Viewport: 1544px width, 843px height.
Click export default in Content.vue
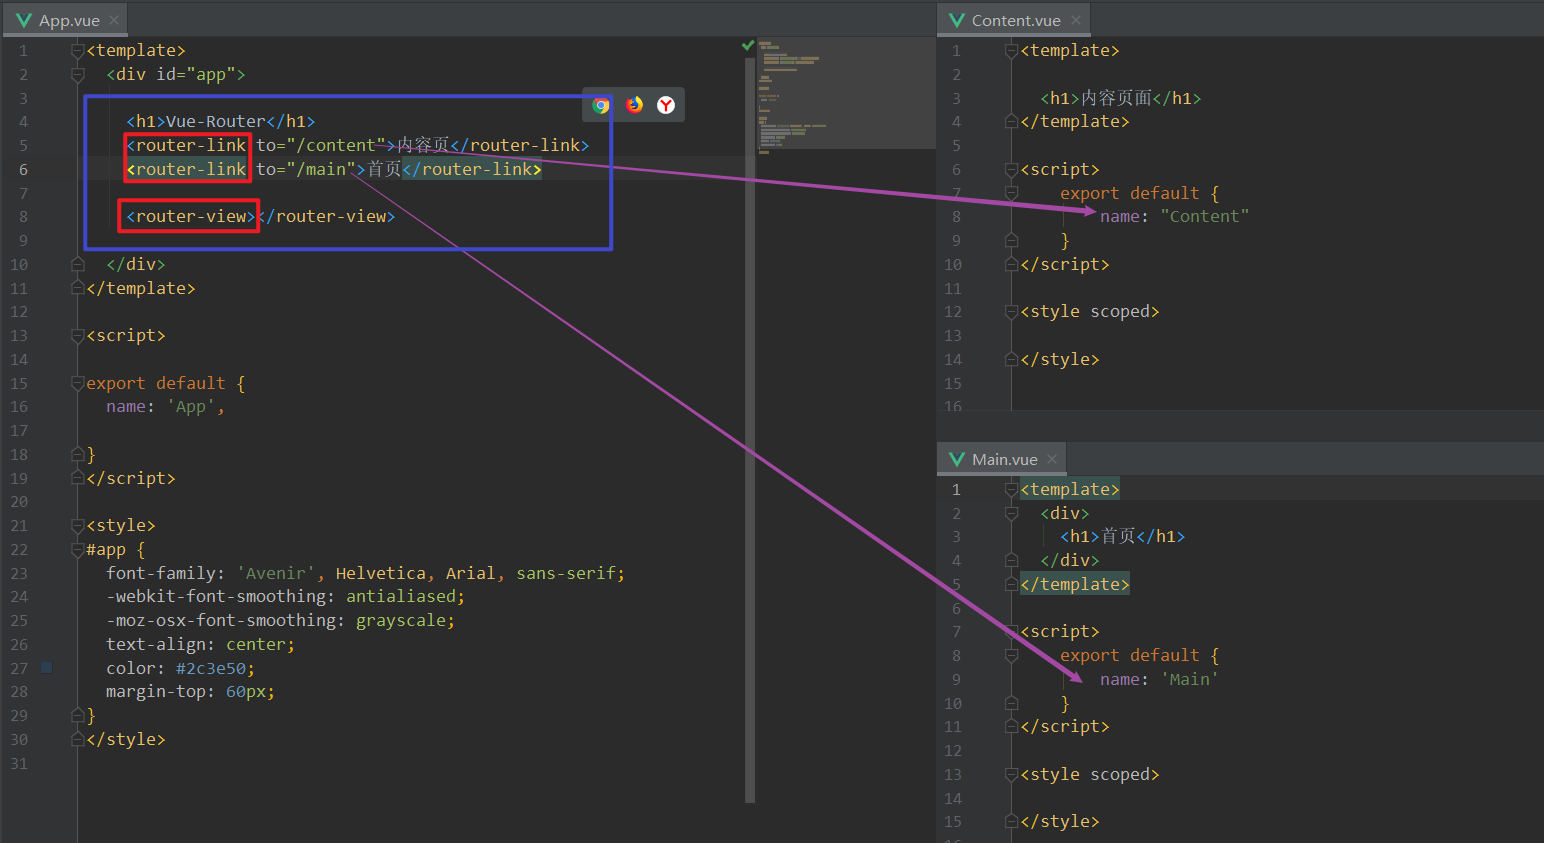(1129, 193)
